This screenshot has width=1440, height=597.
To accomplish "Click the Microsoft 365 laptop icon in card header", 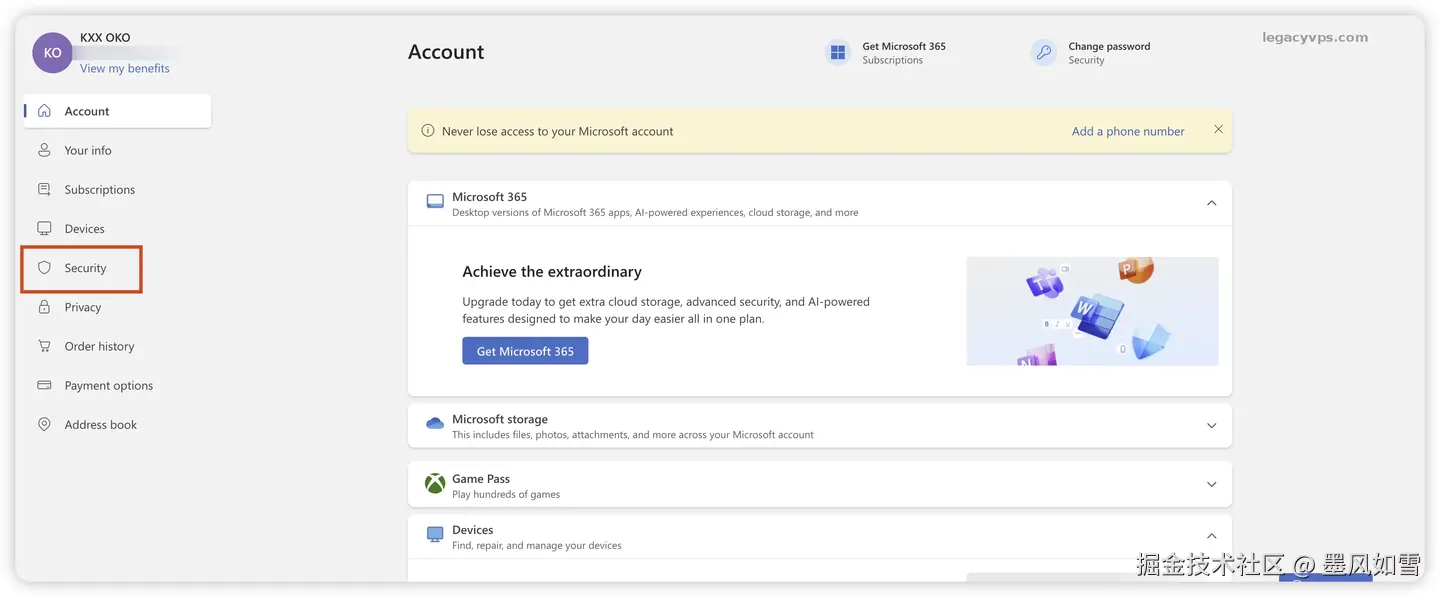I will pos(435,202).
